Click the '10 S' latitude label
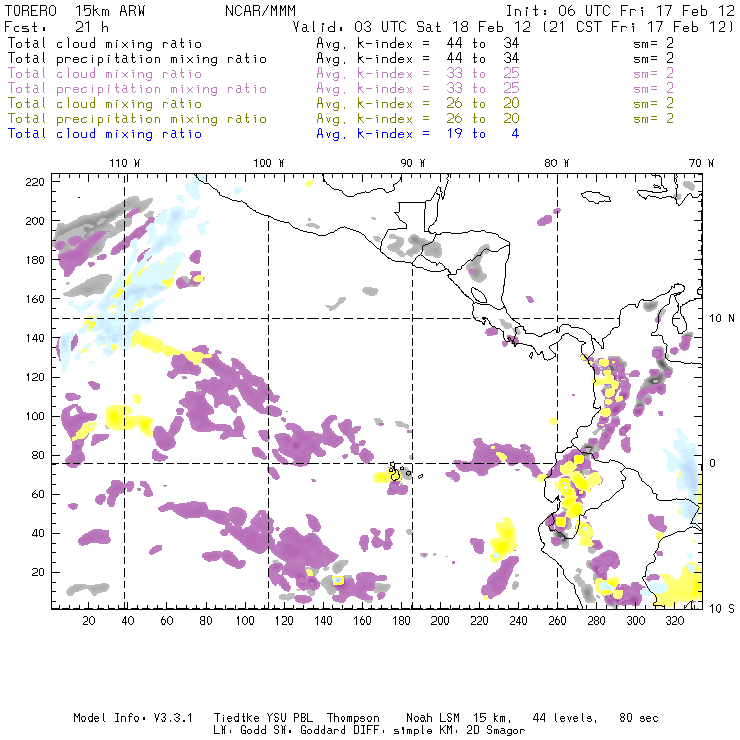This screenshot has height=740, width=740. click(x=722, y=609)
